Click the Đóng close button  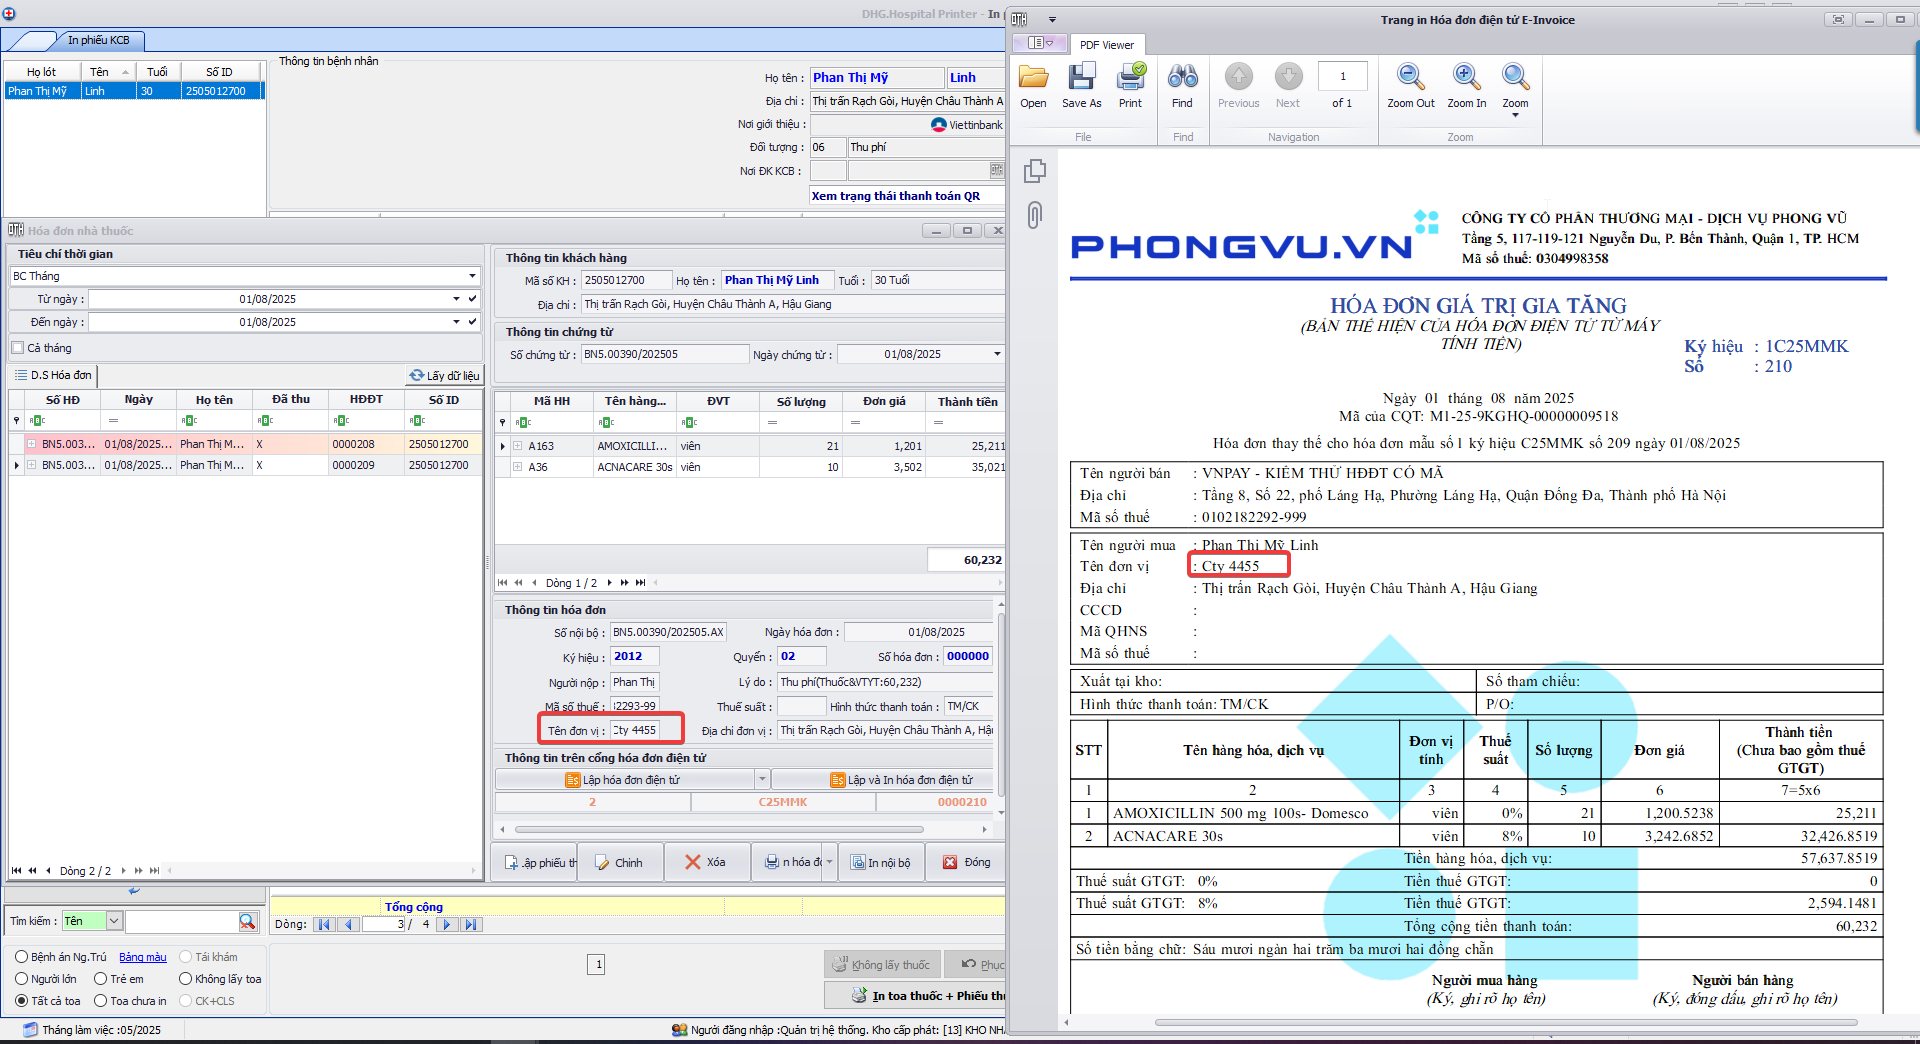pyautogui.click(x=967, y=862)
